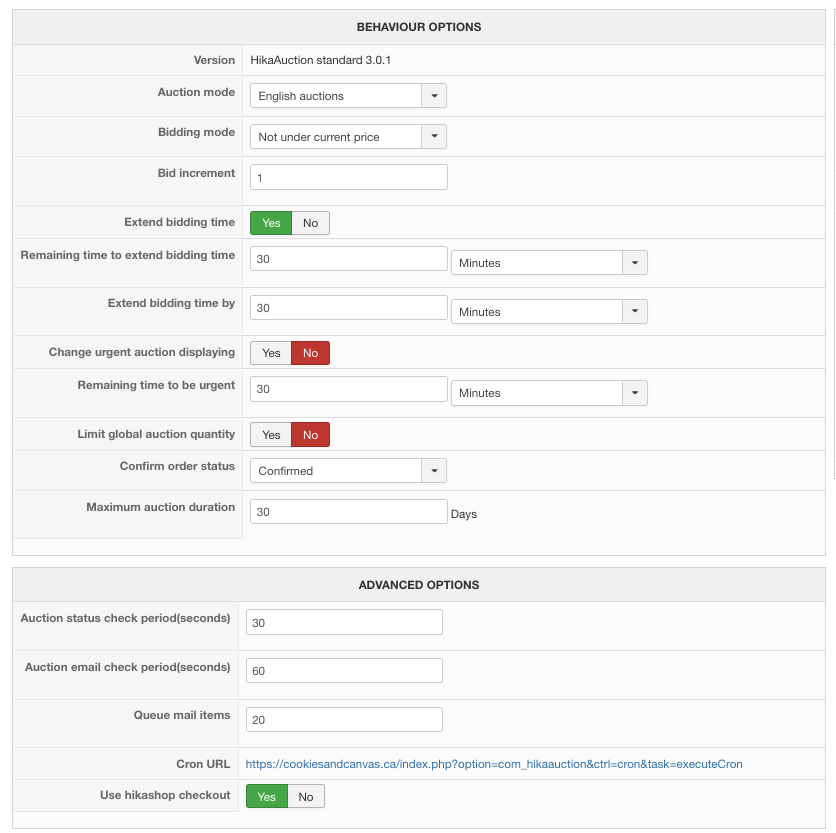
Task: Click the Bid increment input field
Action: pos(348,178)
